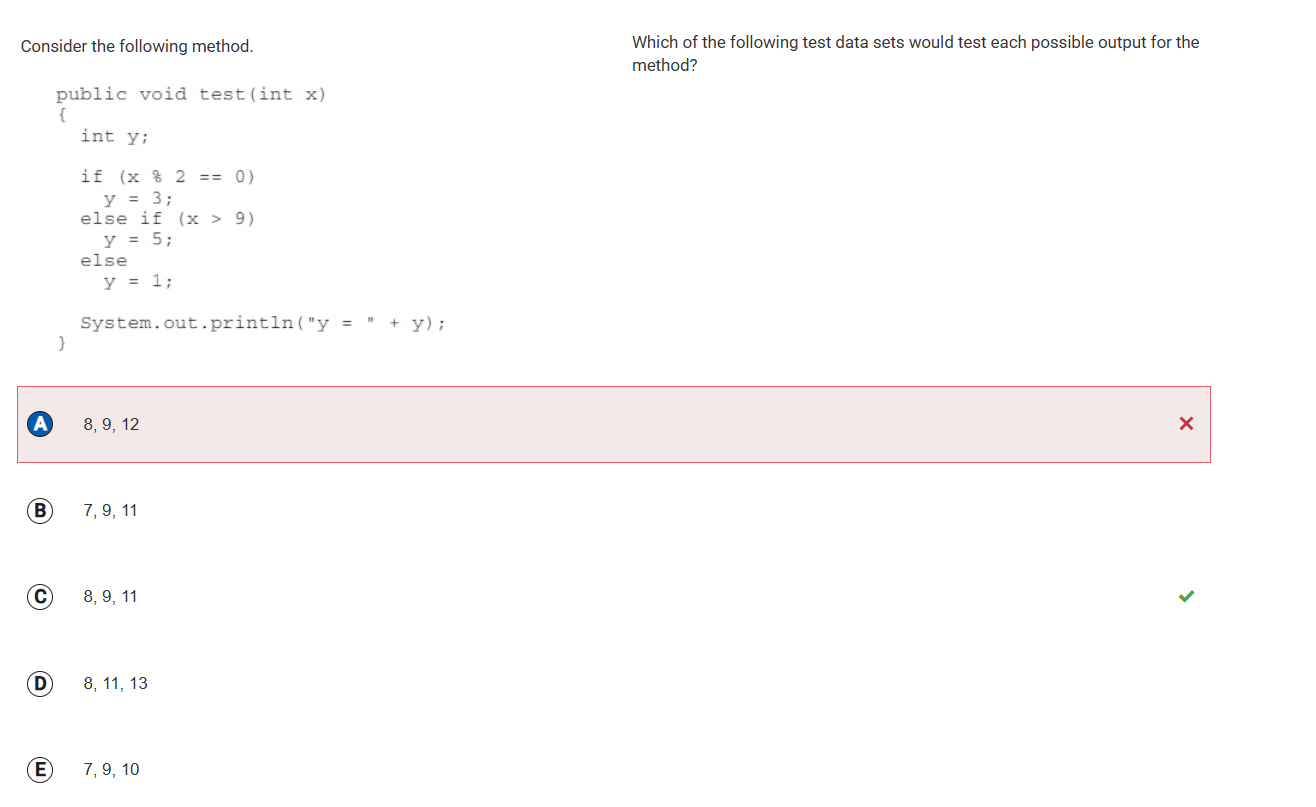Click the red X incorrect icon
The height and width of the screenshot is (807, 1316).
click(1186, 424)
